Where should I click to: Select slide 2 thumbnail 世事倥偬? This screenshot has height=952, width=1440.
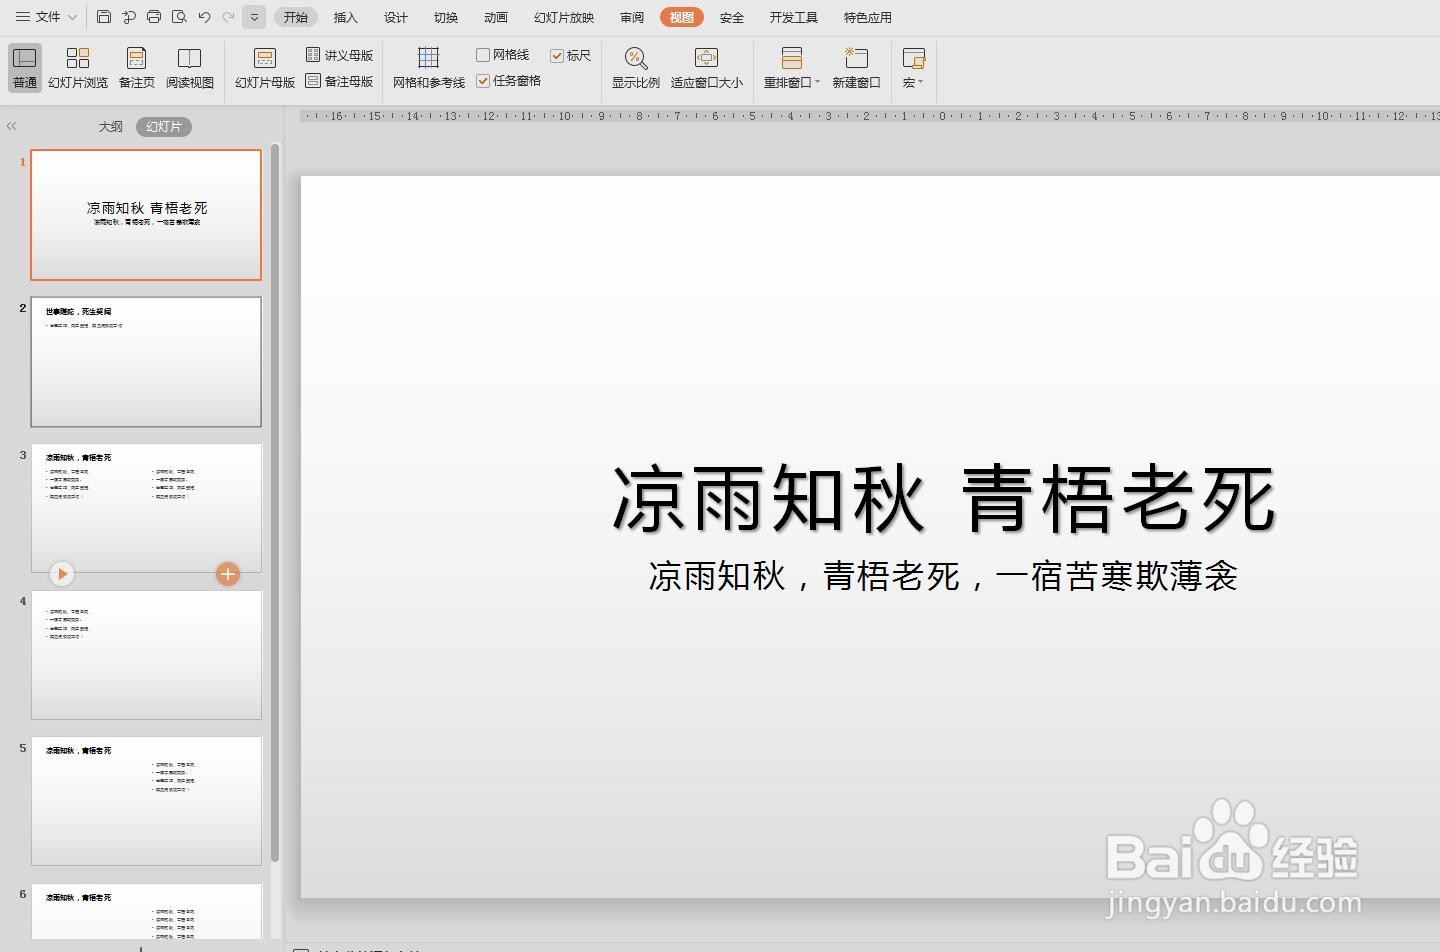[146, 362]
